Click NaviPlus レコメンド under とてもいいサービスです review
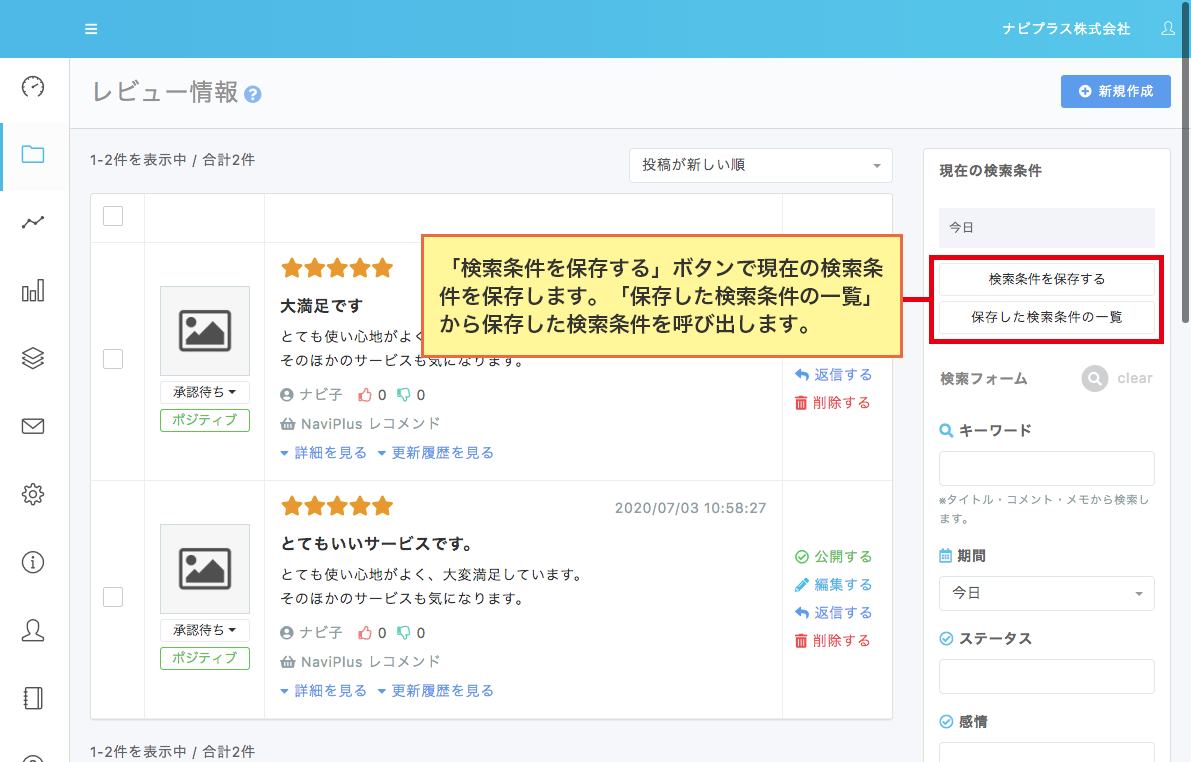Image resolution: width=1191 pixels, height=762 pixels. coord(361,662)
